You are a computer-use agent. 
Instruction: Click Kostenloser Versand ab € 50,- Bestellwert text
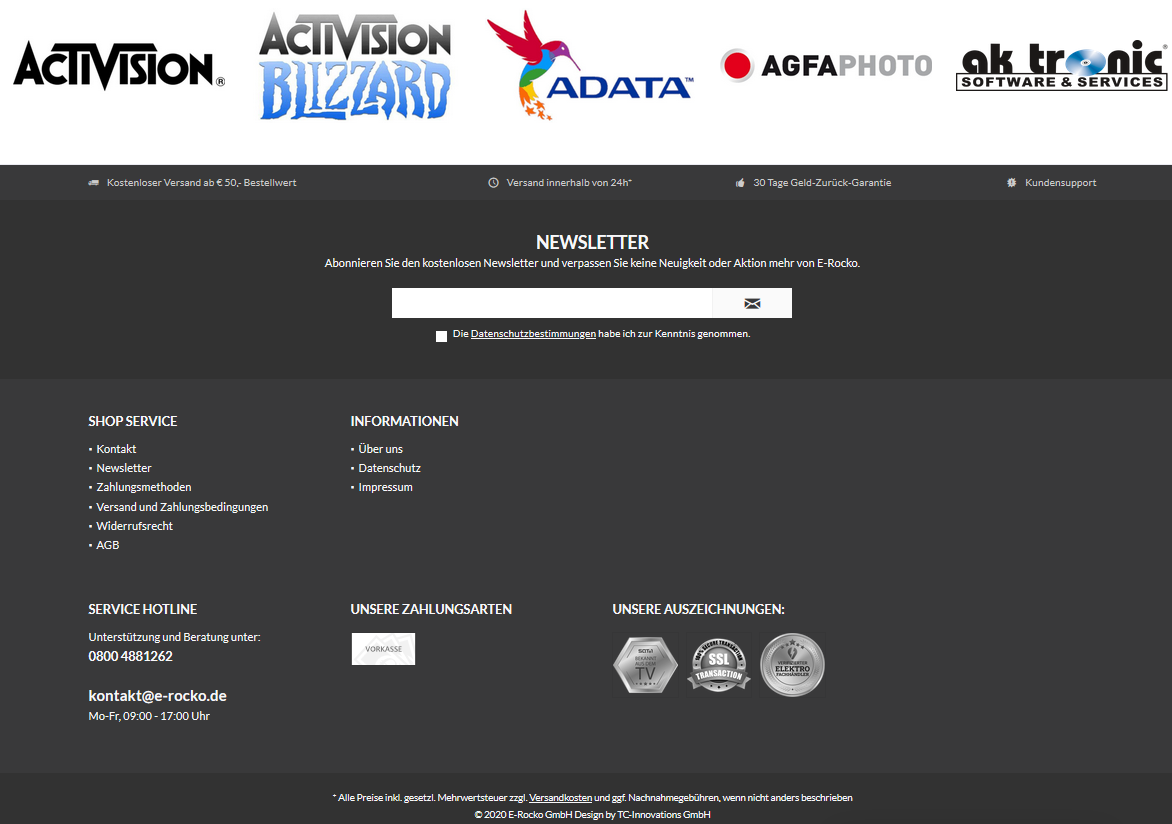pyautogui.click(x=202, y=182)
